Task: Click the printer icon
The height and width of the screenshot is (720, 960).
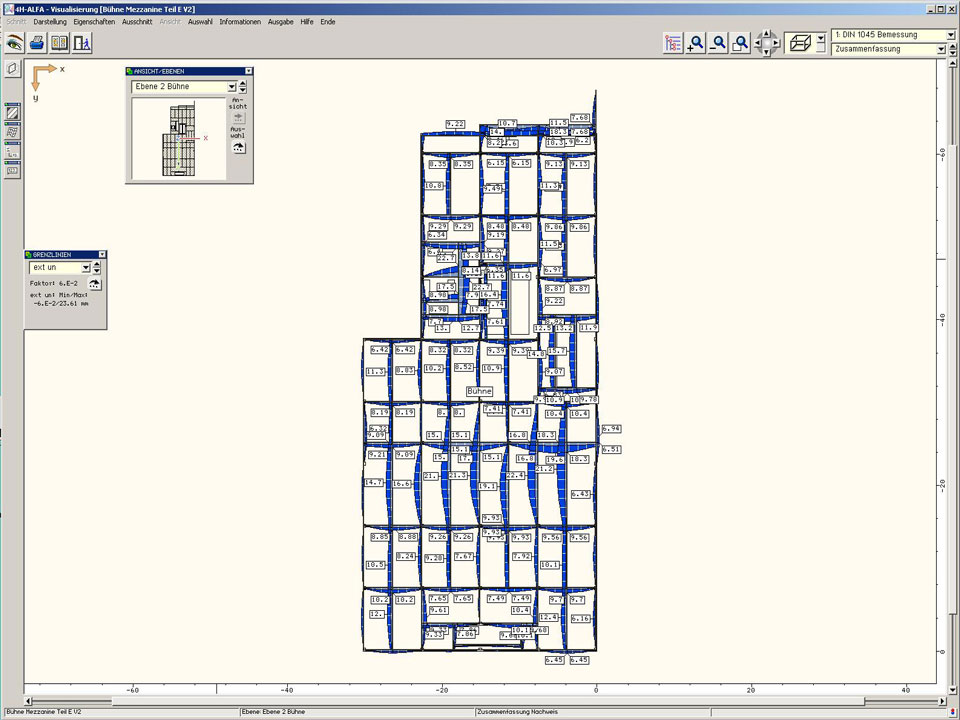Action: tap(37, 43)
